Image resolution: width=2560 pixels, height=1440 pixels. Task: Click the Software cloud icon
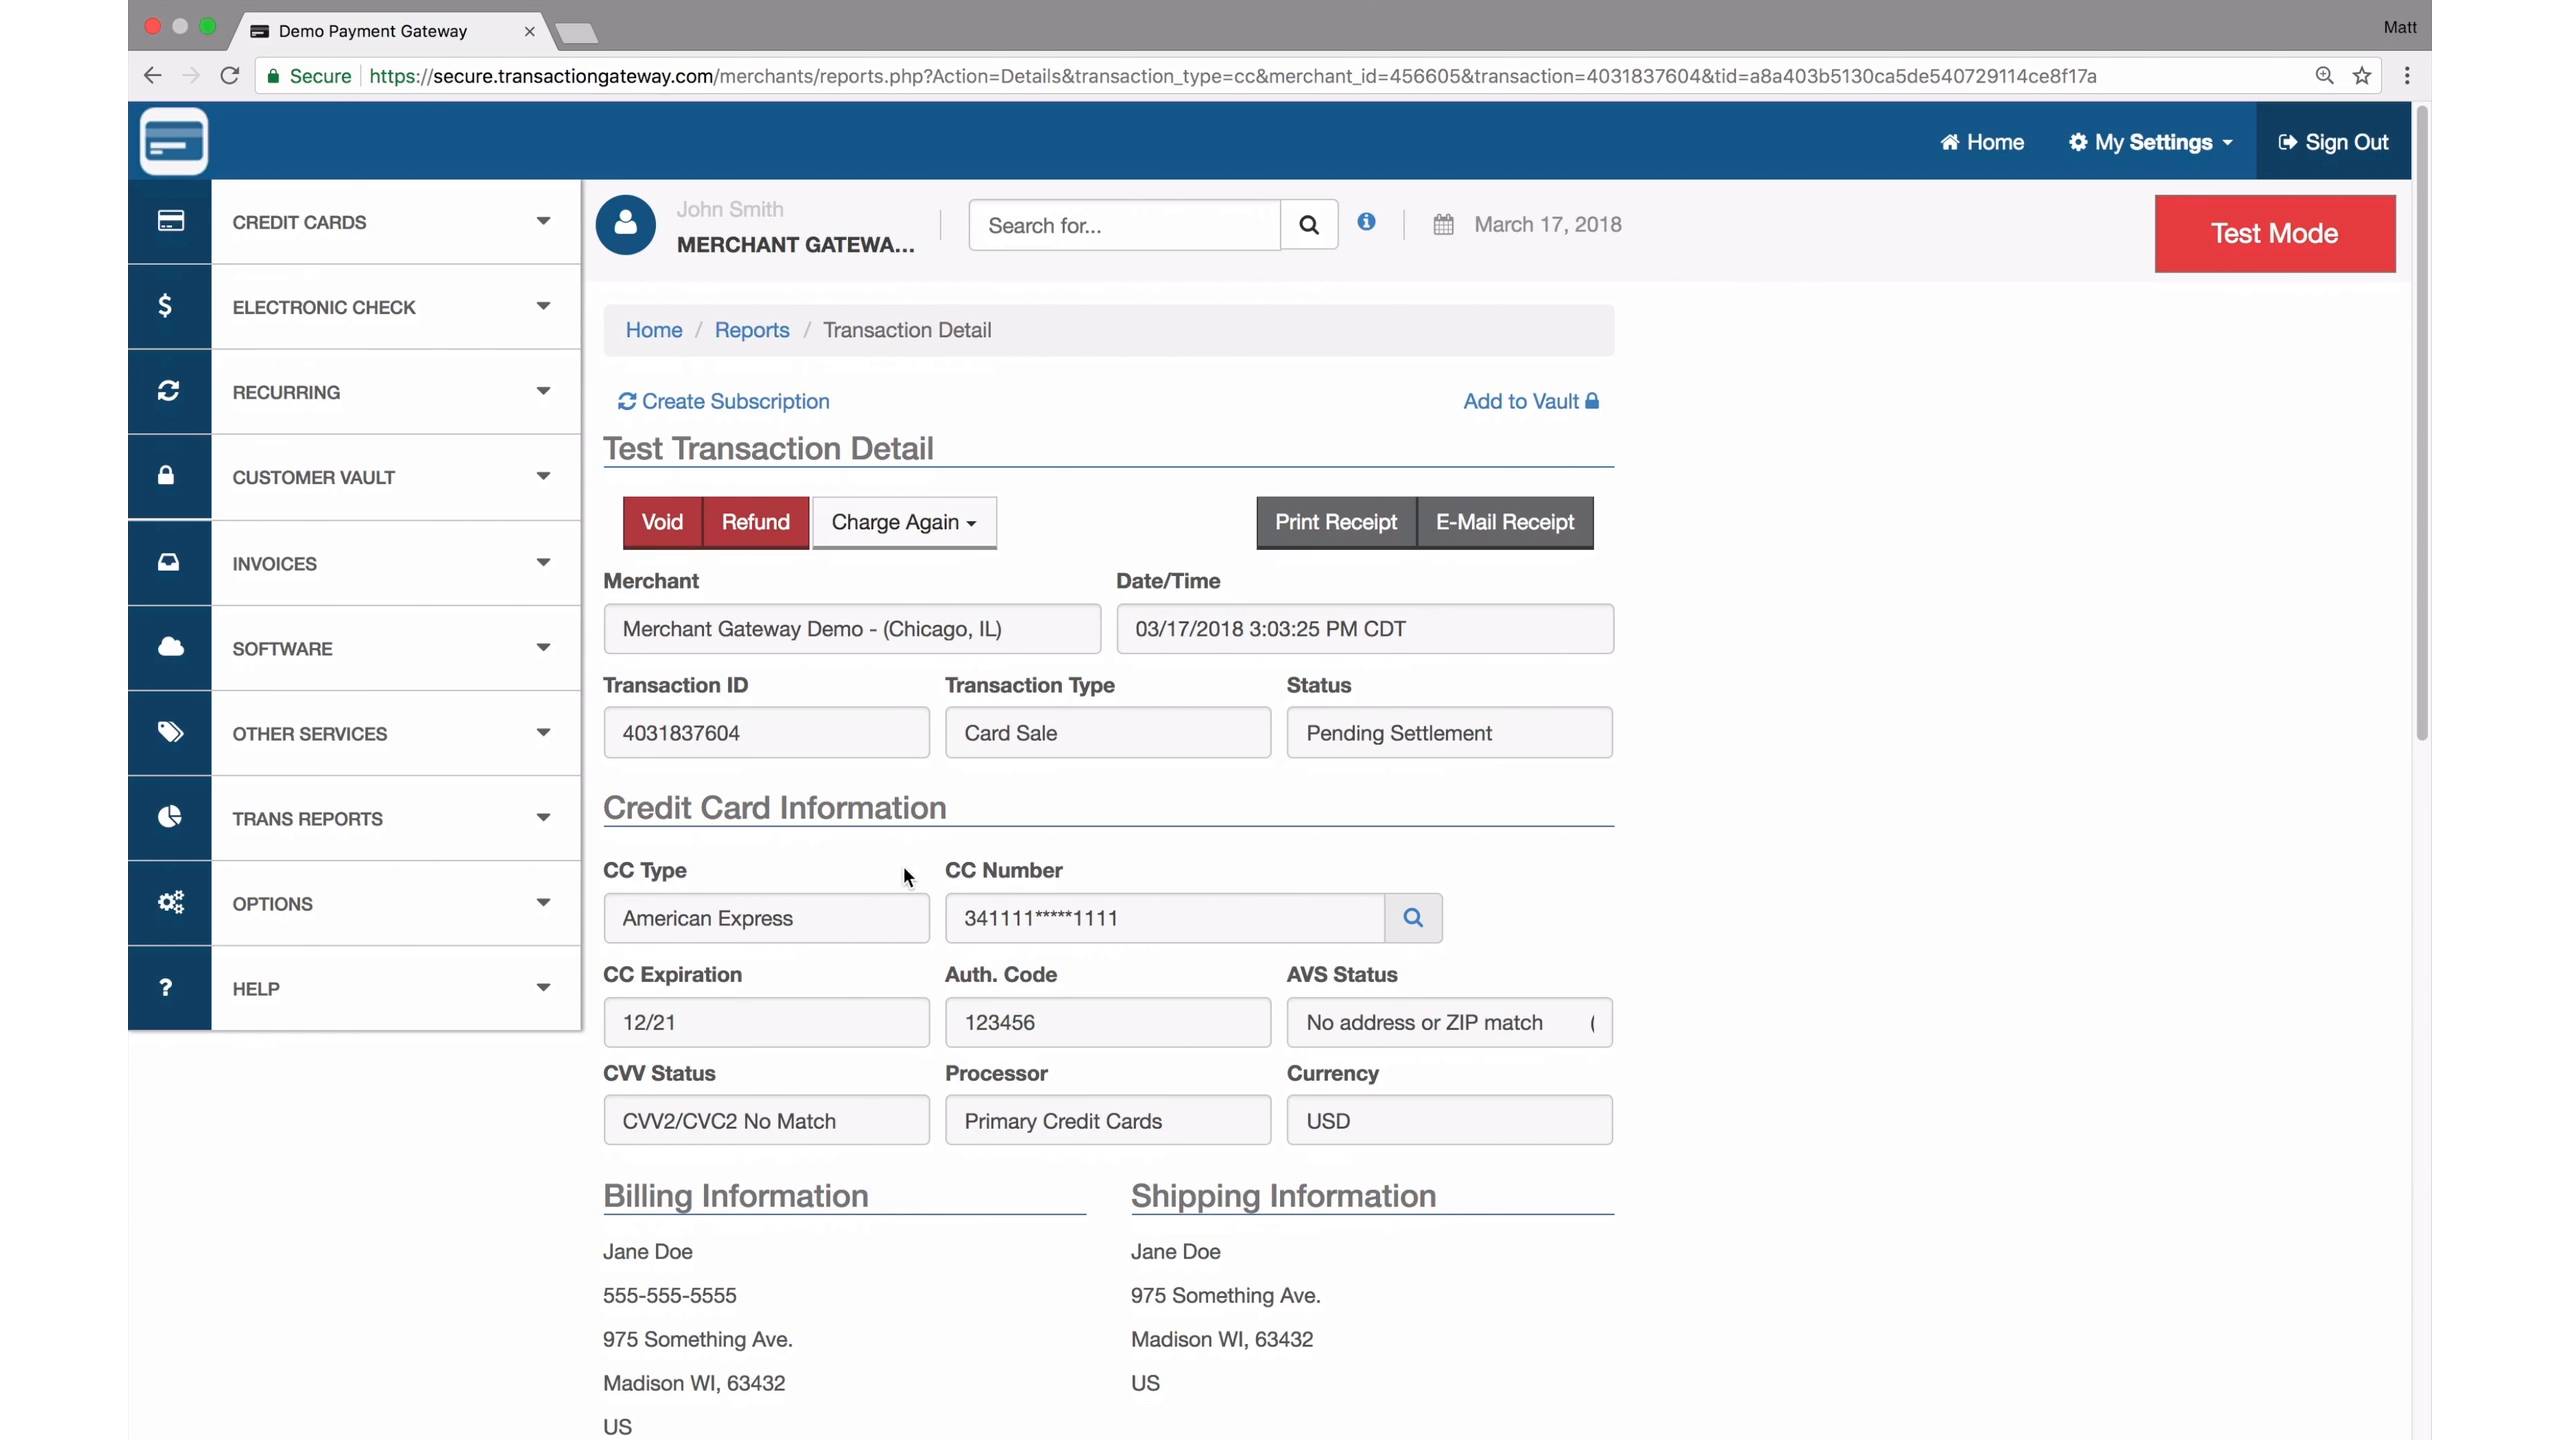[x=170, y=647]
